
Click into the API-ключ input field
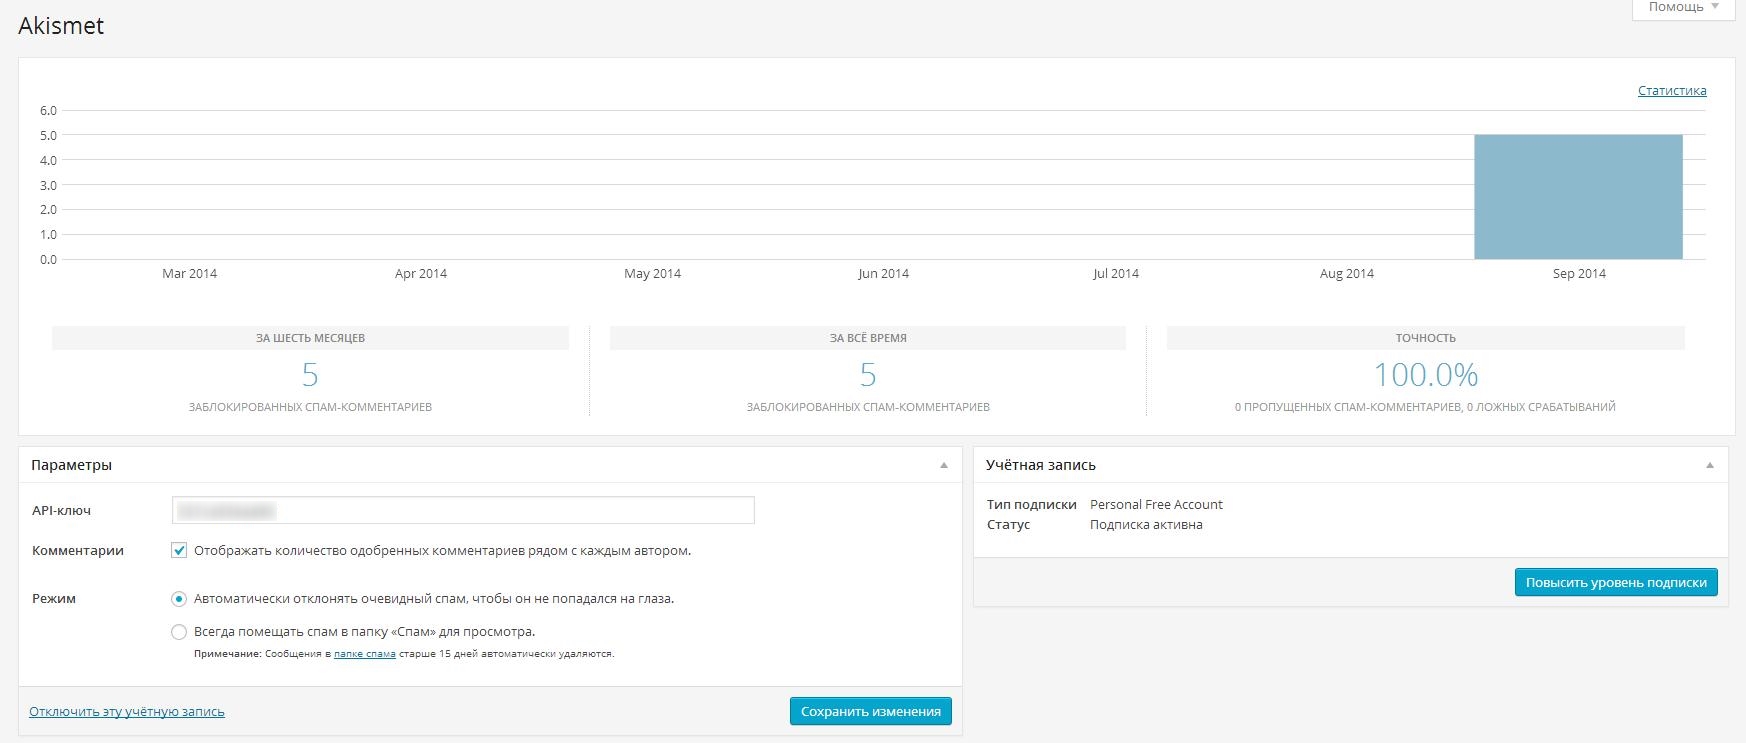point(463,510)
